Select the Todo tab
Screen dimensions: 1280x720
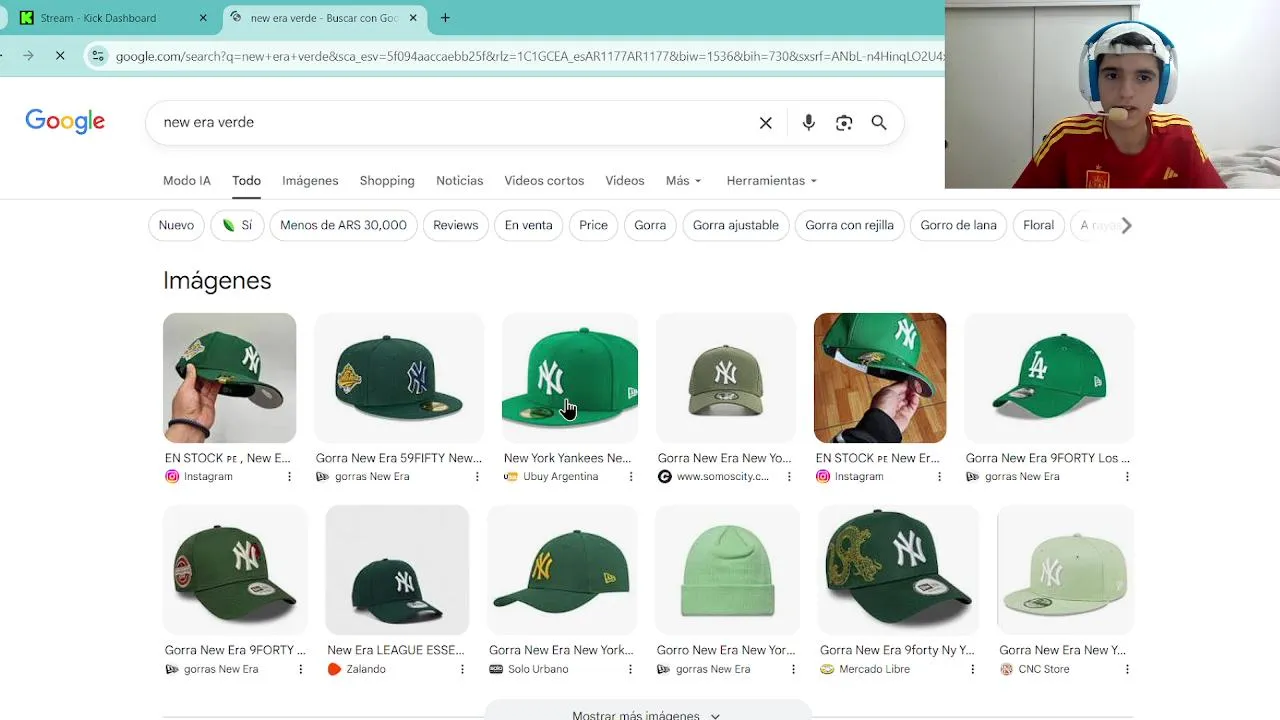tap(246, 181)
